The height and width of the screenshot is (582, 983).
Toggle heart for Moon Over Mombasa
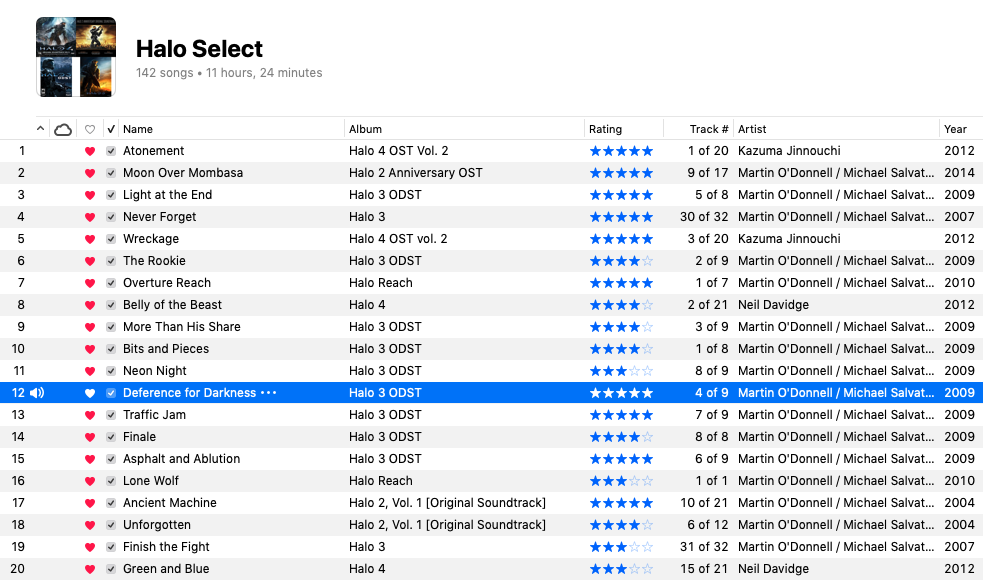click(x=90, y=173)
